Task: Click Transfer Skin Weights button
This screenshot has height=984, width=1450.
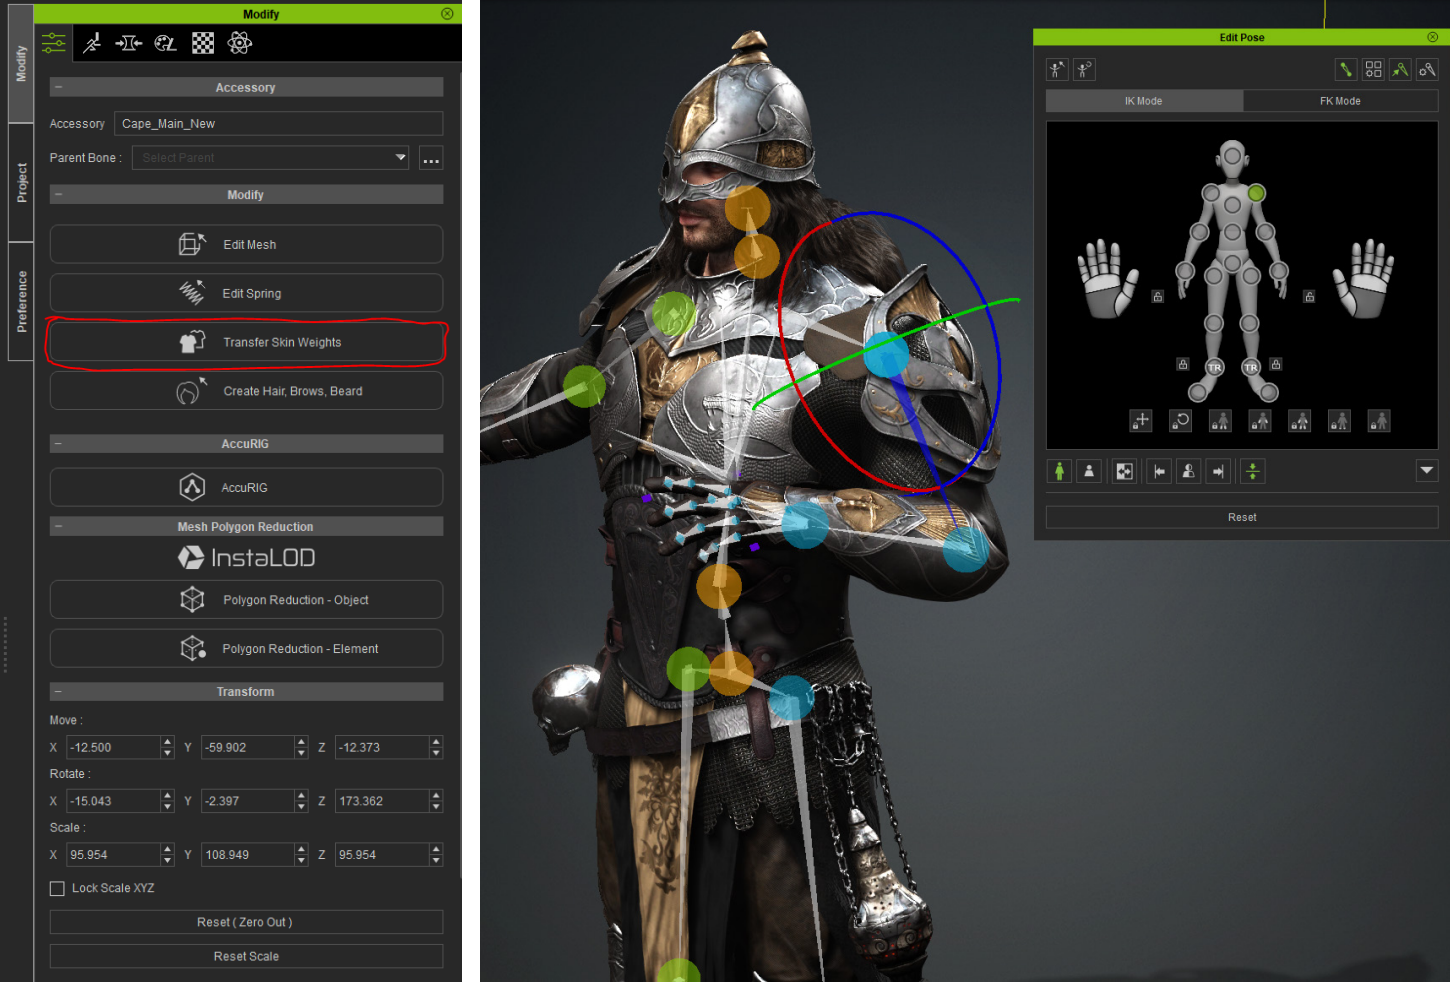Action: pos(246,343)
